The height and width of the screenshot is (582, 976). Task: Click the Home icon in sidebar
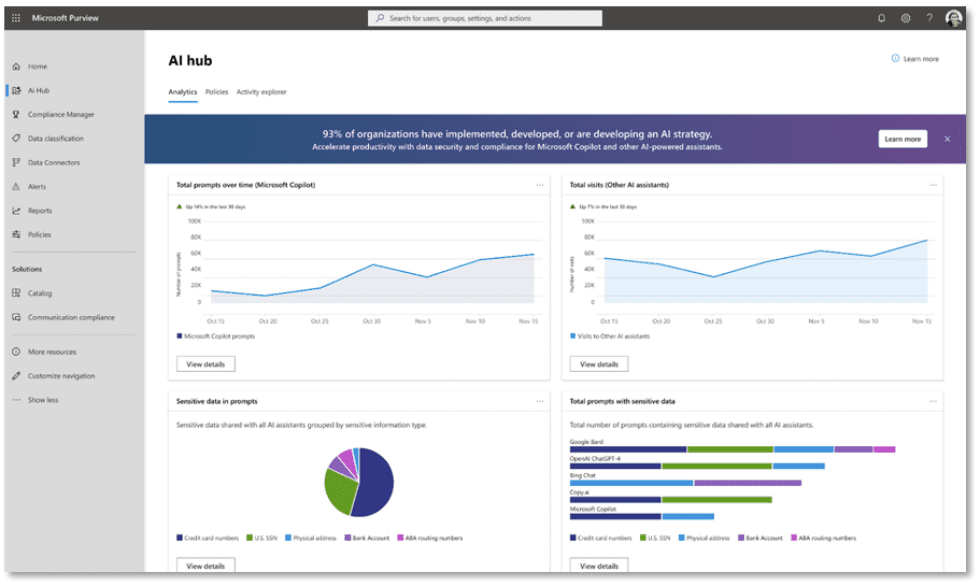tap(16, 66)
